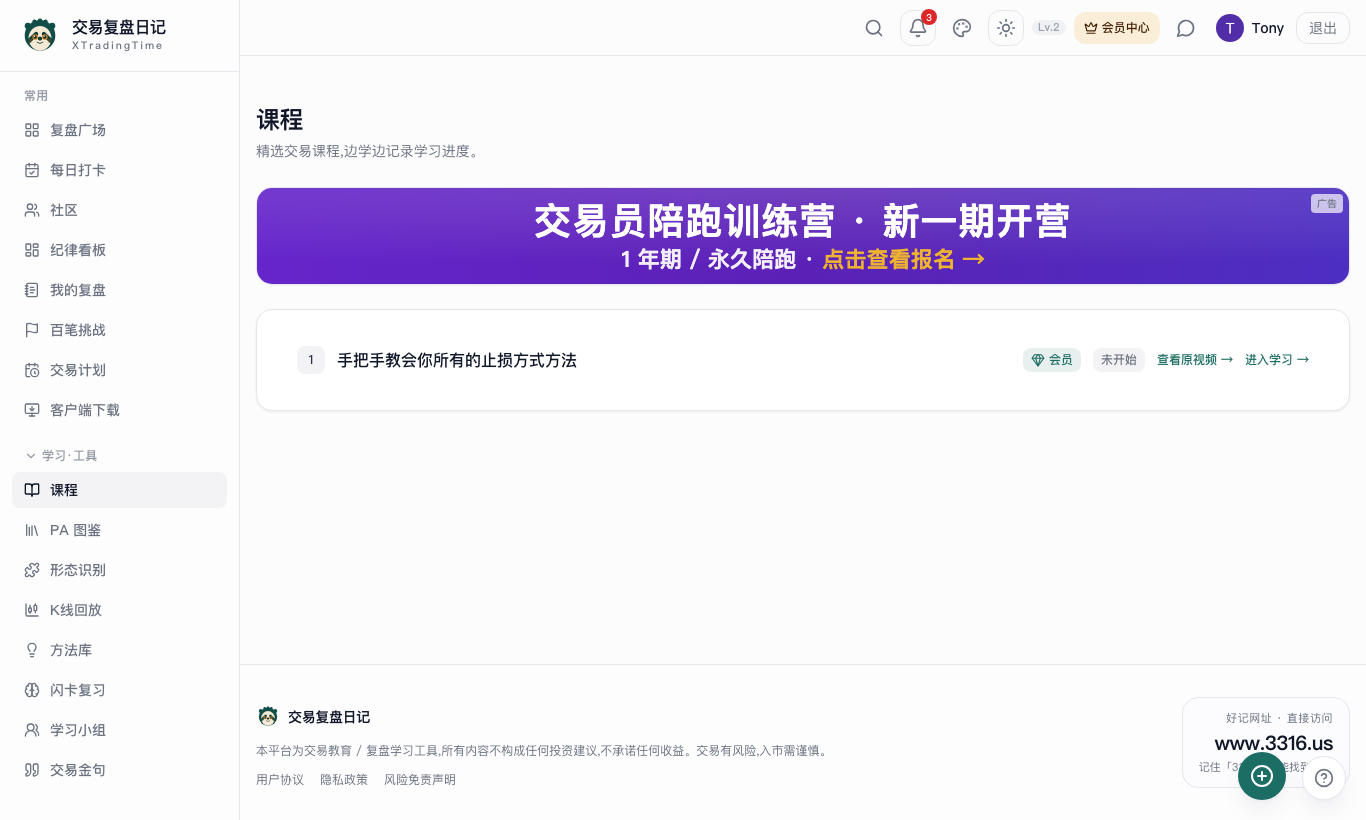This screenshot has width=1366, height=820.
Task: Click the question mark help button
Action: pos(1324,777)
